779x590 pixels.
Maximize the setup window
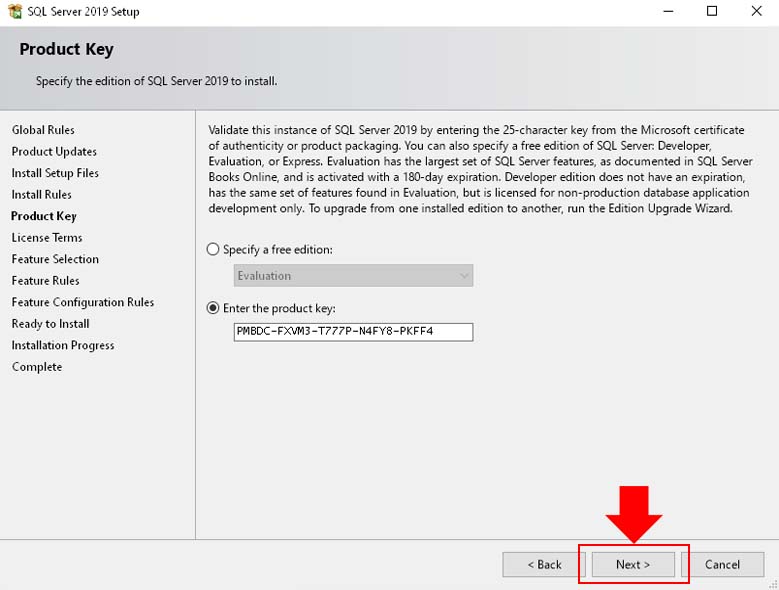tap(712, 11)
